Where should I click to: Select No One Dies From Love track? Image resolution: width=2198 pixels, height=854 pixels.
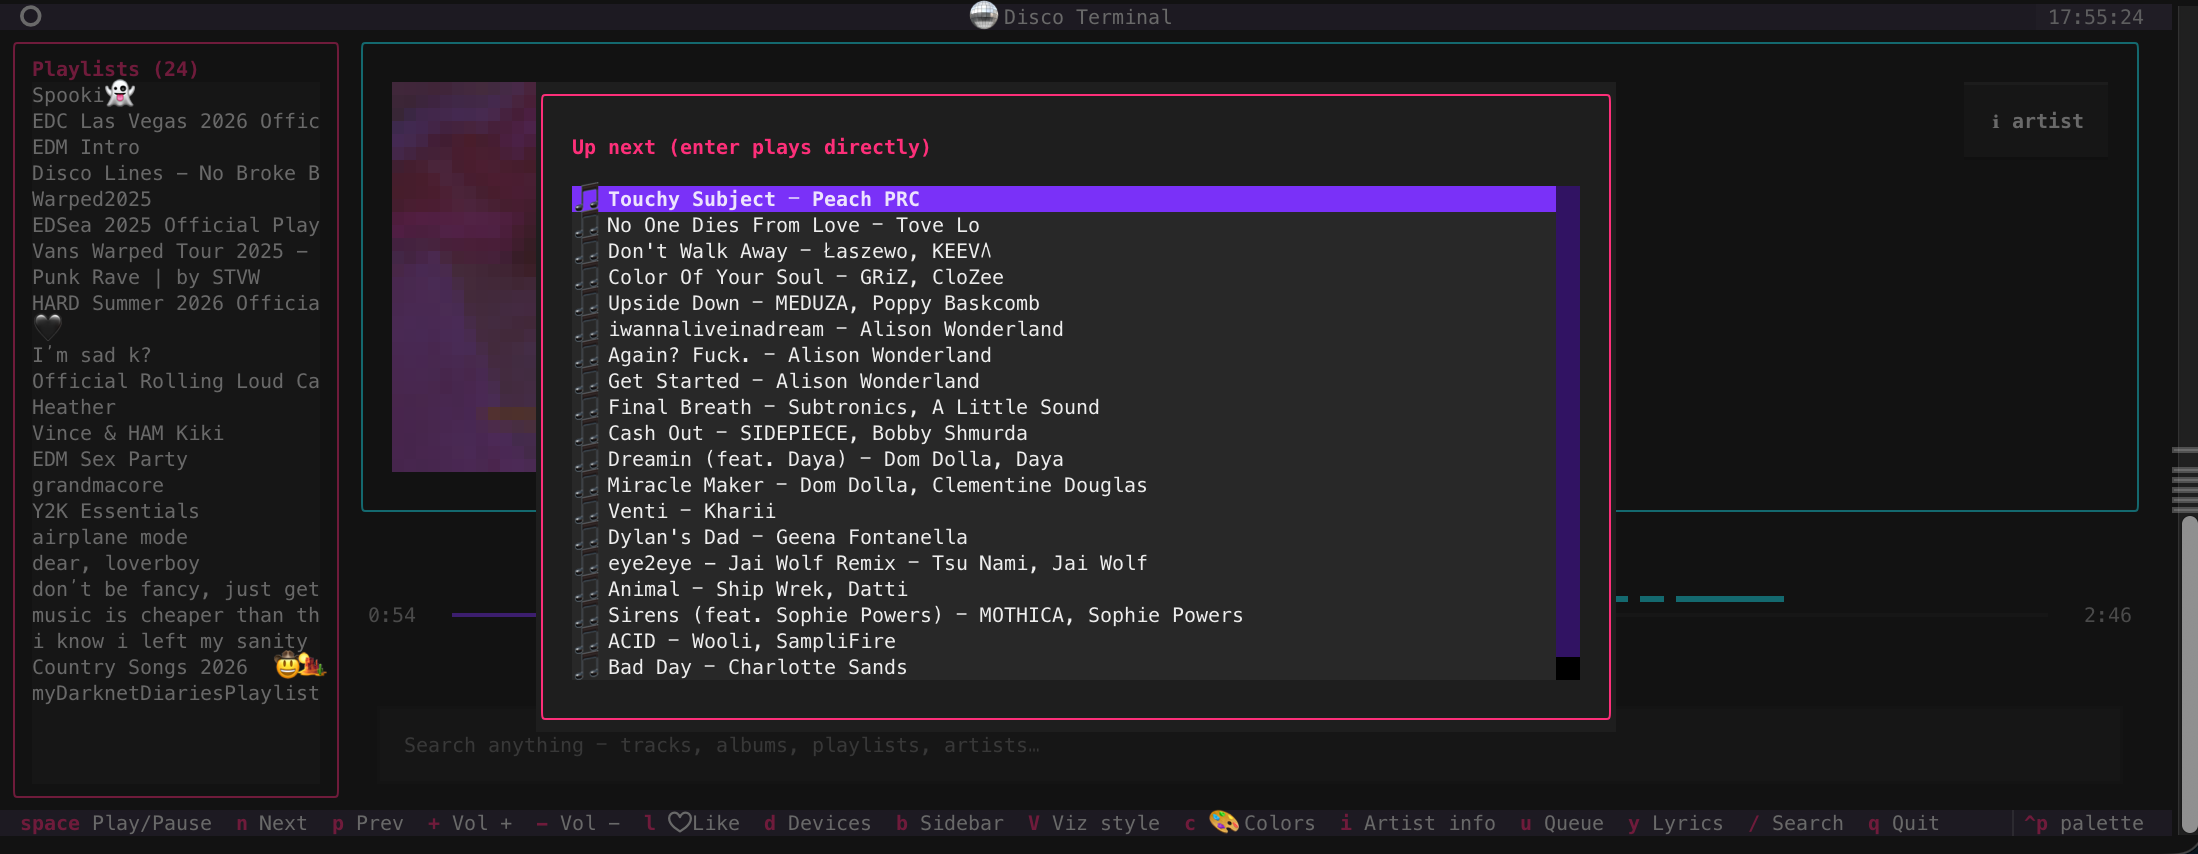tap(1064, 225)
